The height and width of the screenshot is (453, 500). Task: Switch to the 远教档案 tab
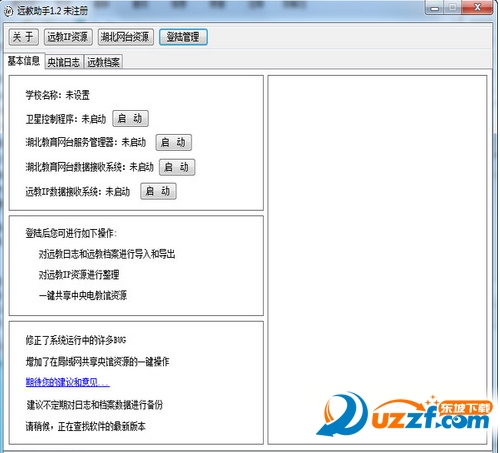[x=103, y=62]
